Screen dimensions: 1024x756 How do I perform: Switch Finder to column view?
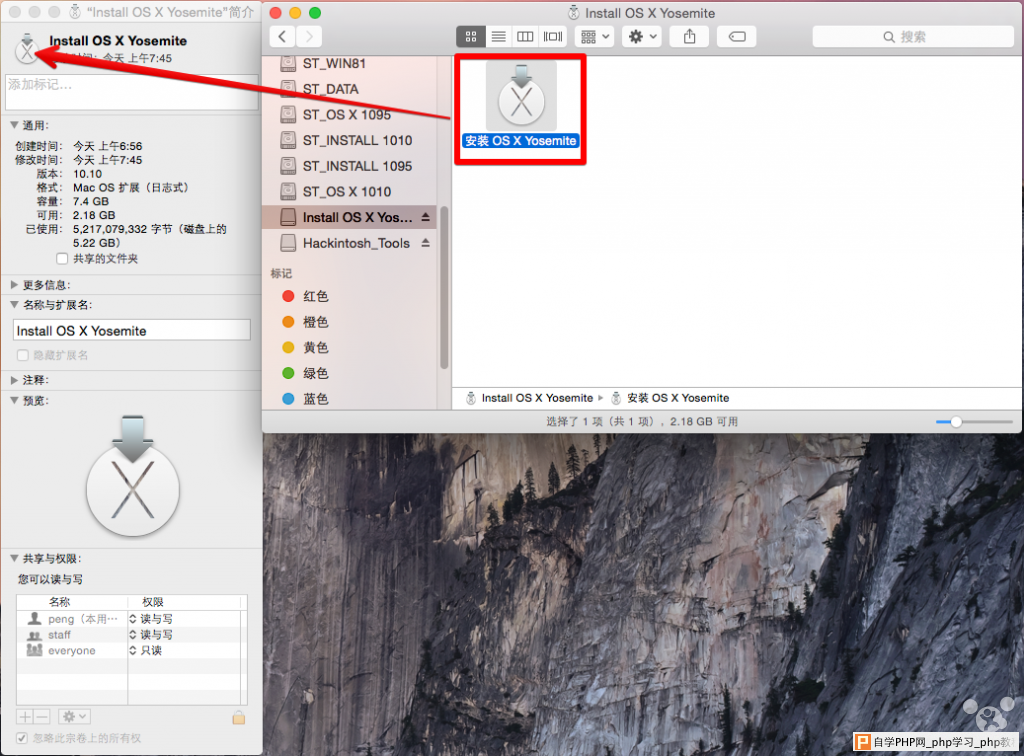point(525,37)
